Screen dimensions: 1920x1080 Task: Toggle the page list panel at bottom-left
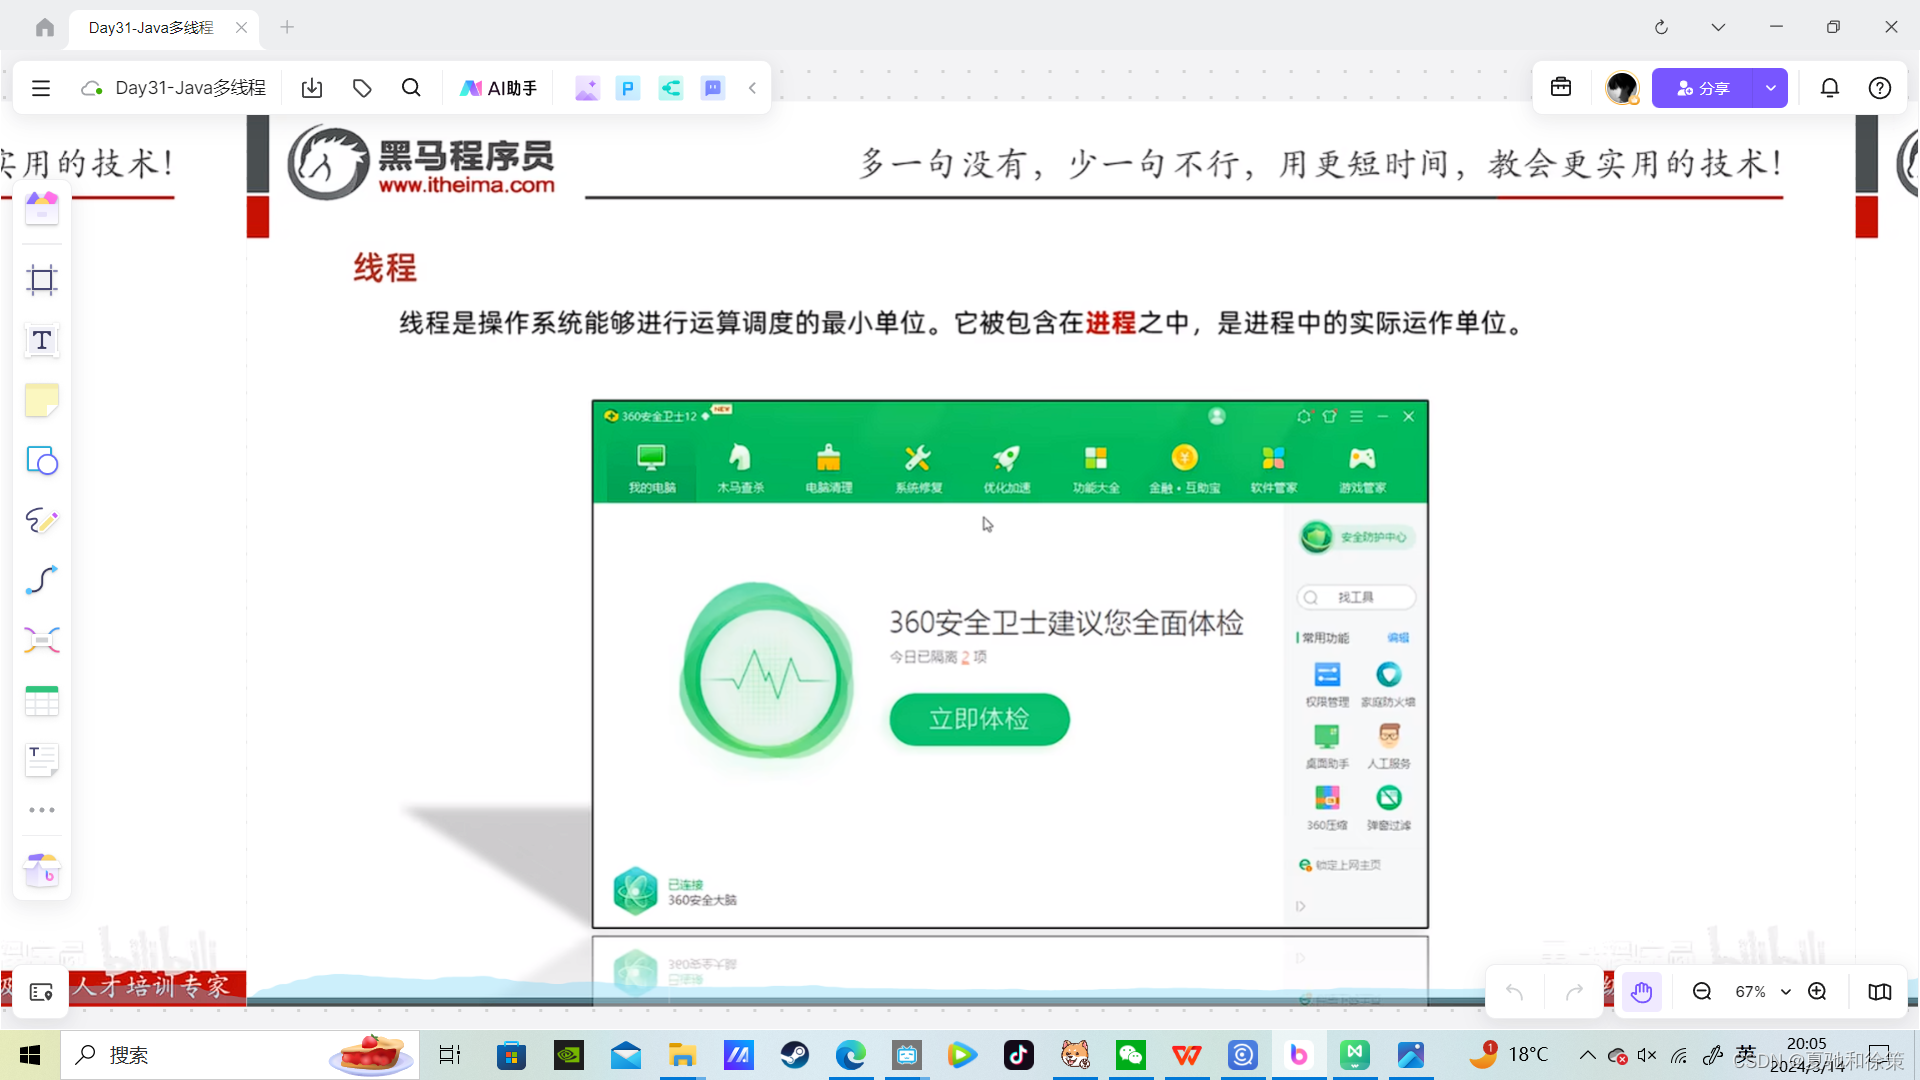[x=41, y=992]
